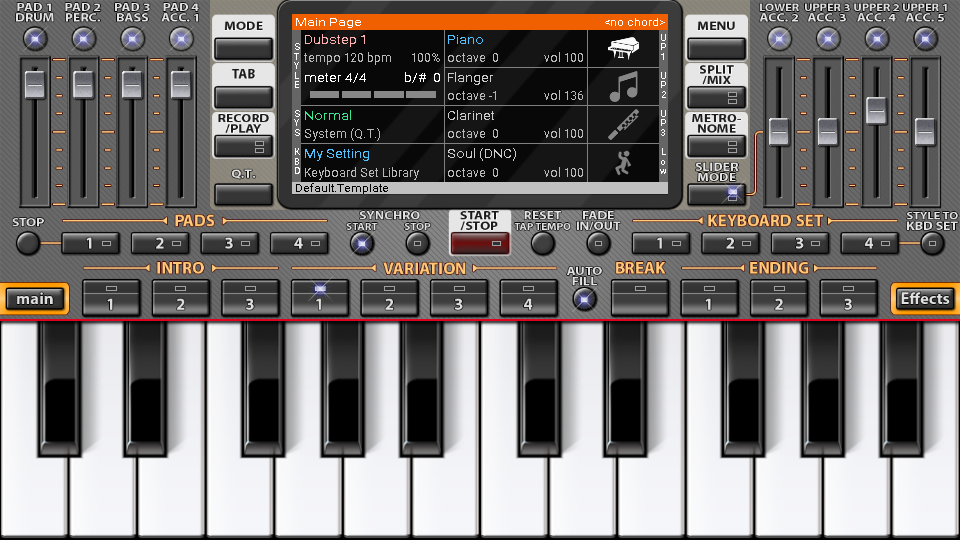Switch to the Effects panel
960x540 pixels.
pos(924,299)
